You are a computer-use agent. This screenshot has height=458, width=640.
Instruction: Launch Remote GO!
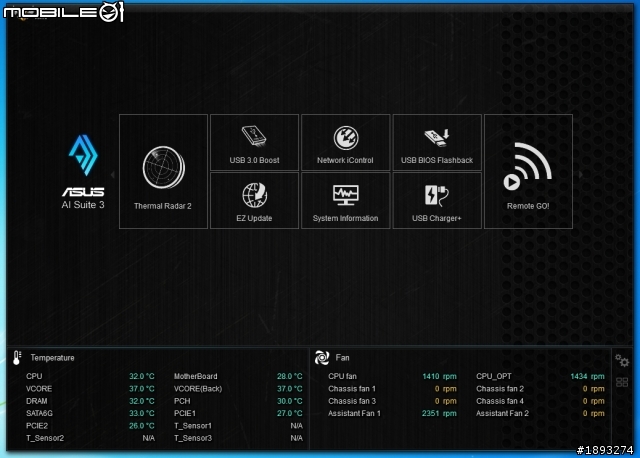528,171
